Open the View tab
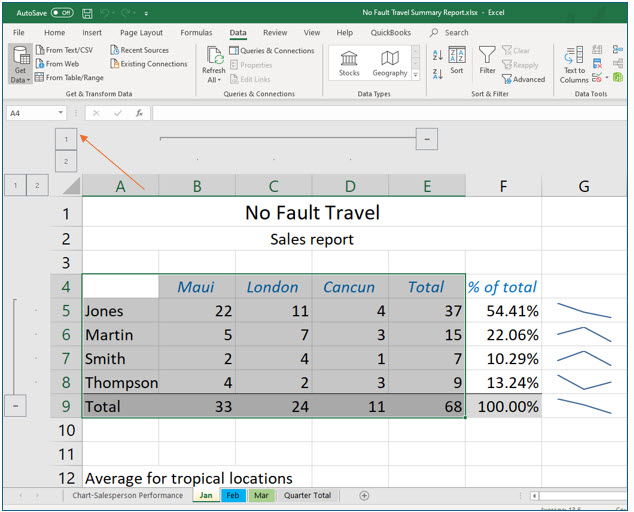Viewport: 634px width, 512px height. 312,32
